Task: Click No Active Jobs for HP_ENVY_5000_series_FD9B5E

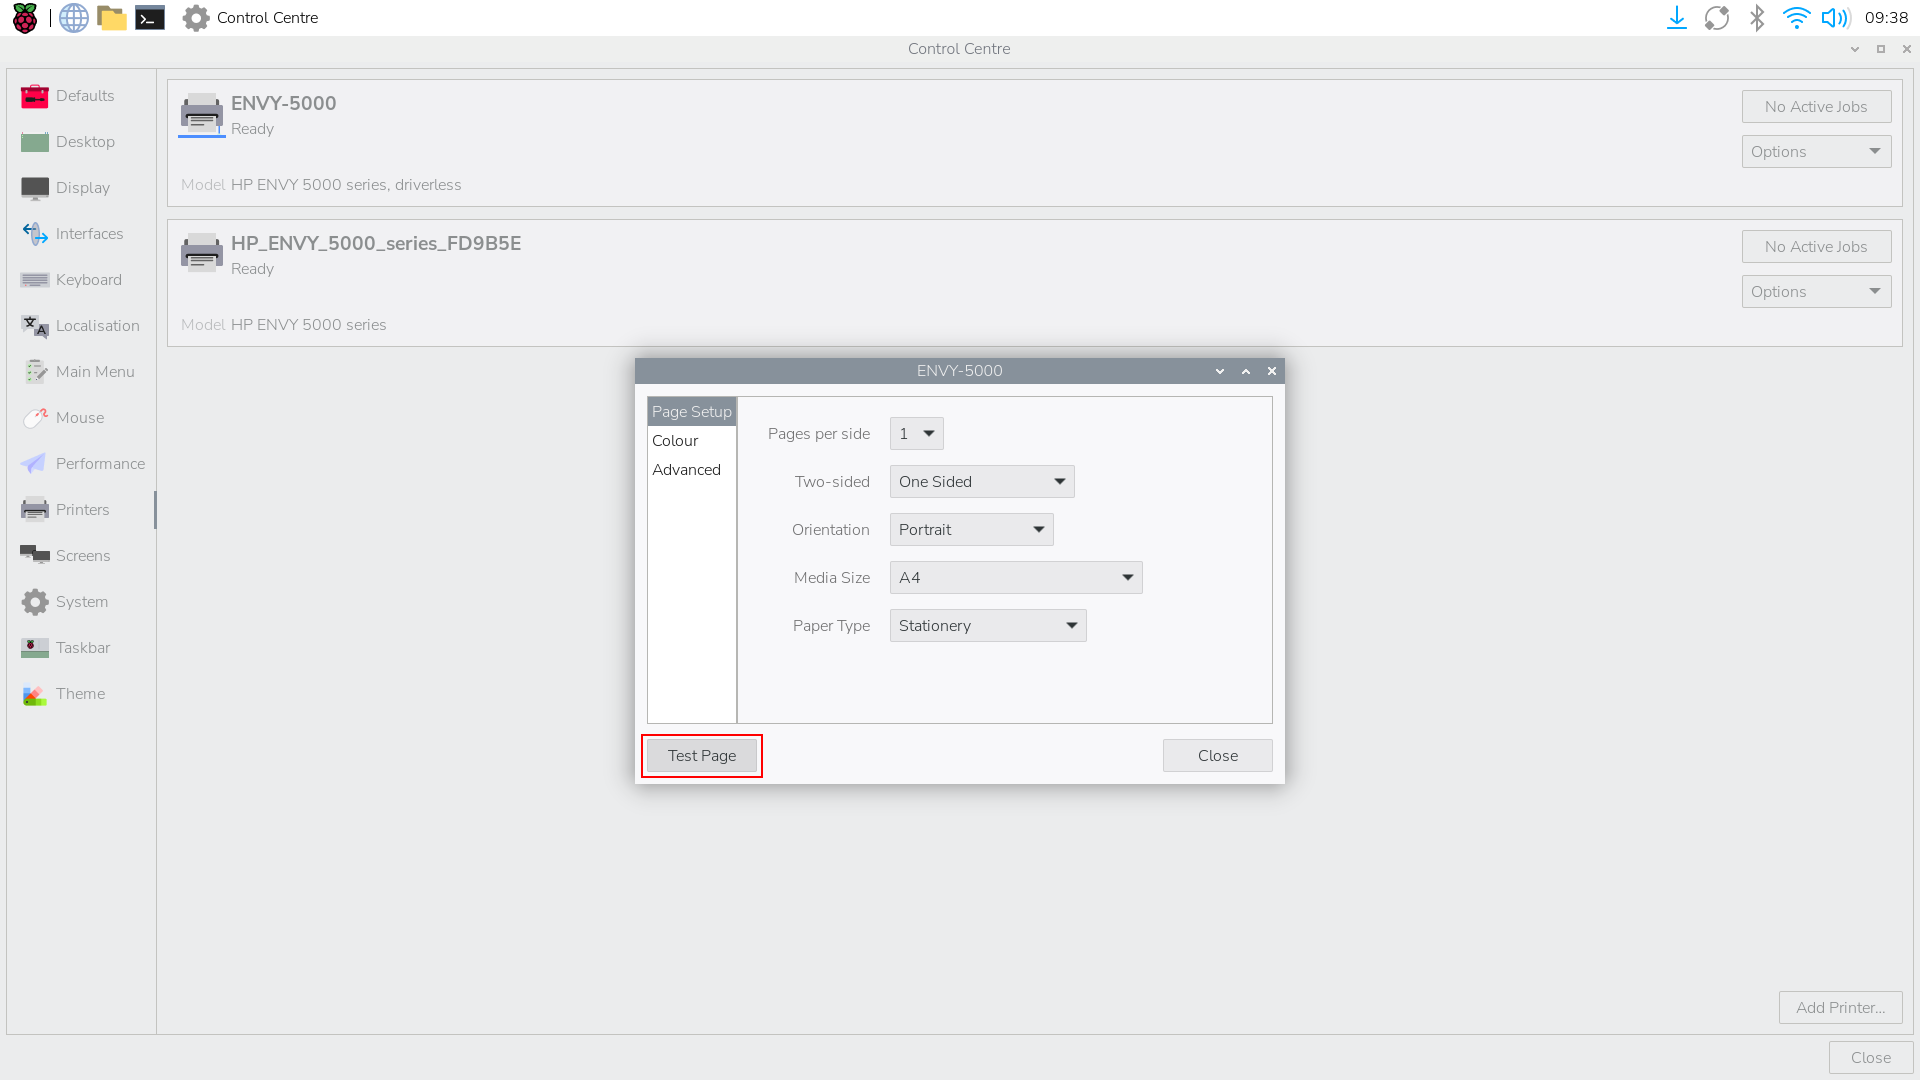Action: (x=1816, y=247)
